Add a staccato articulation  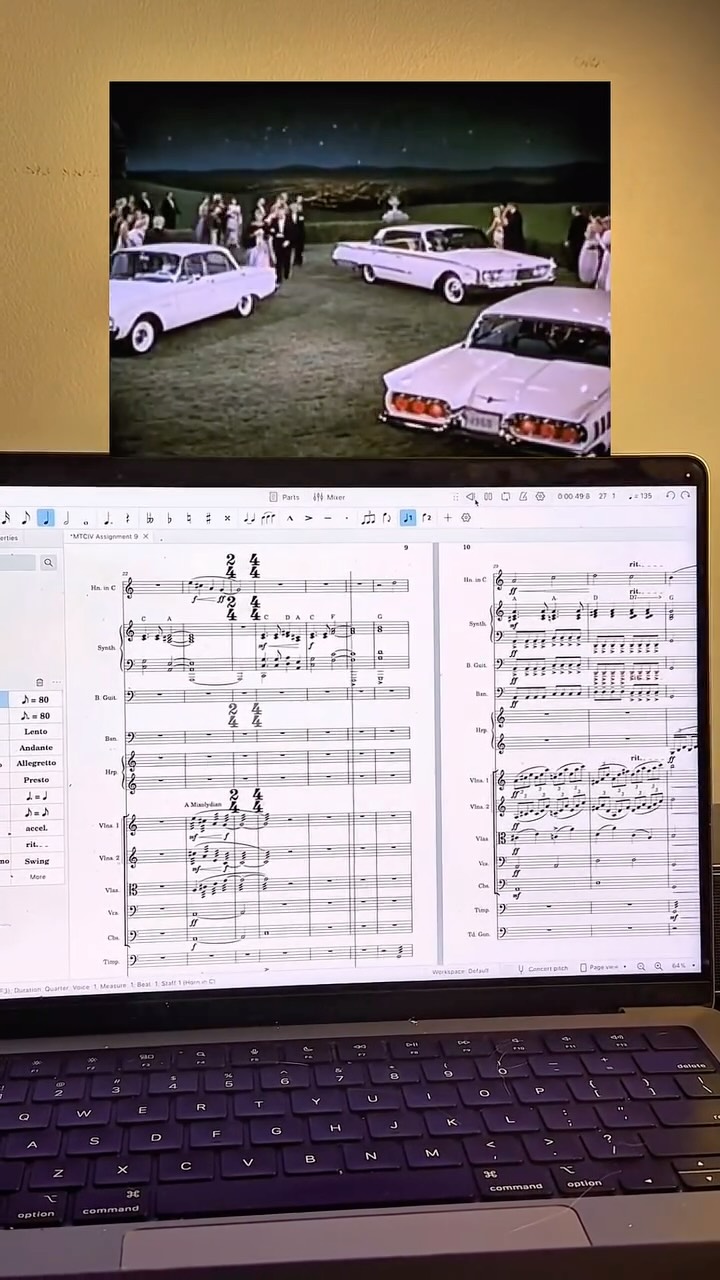pos(346,518)
